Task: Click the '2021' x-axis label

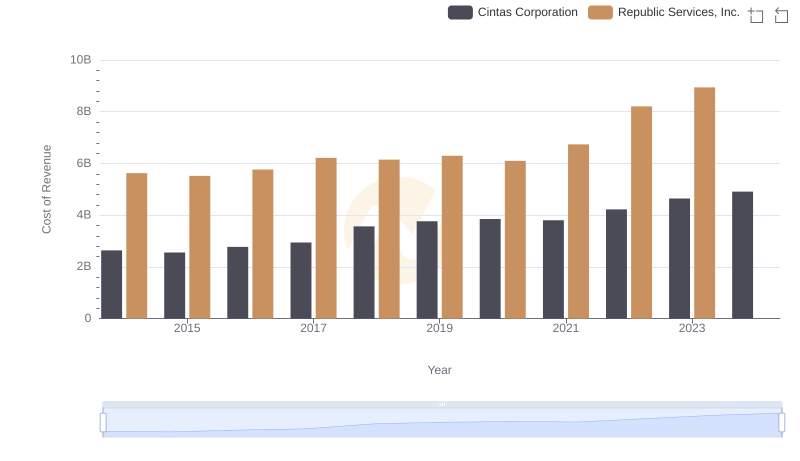Action: [566, 328]
